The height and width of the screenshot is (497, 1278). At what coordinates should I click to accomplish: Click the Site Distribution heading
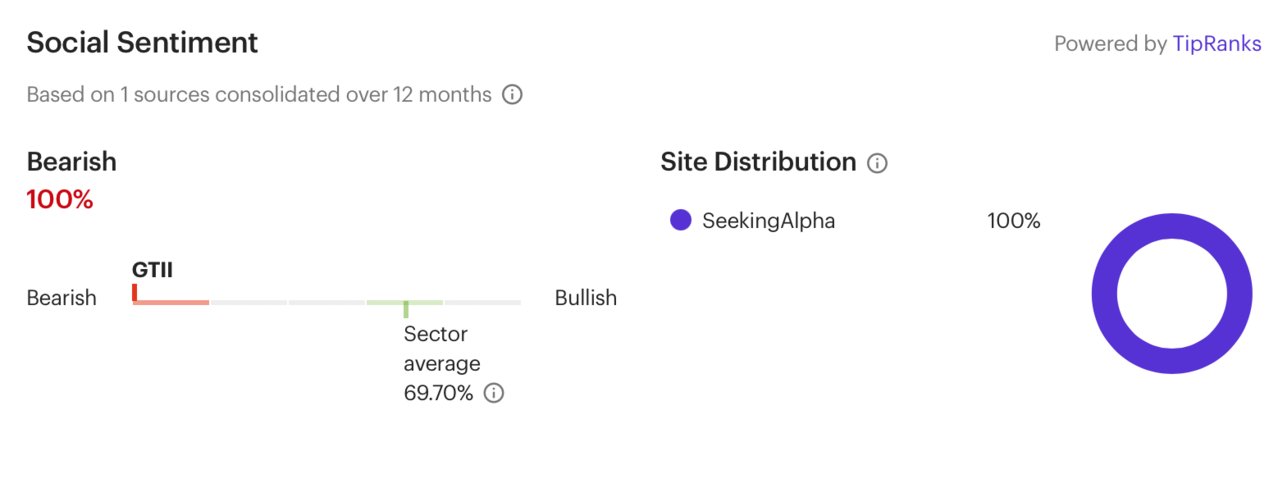(758, 162)
